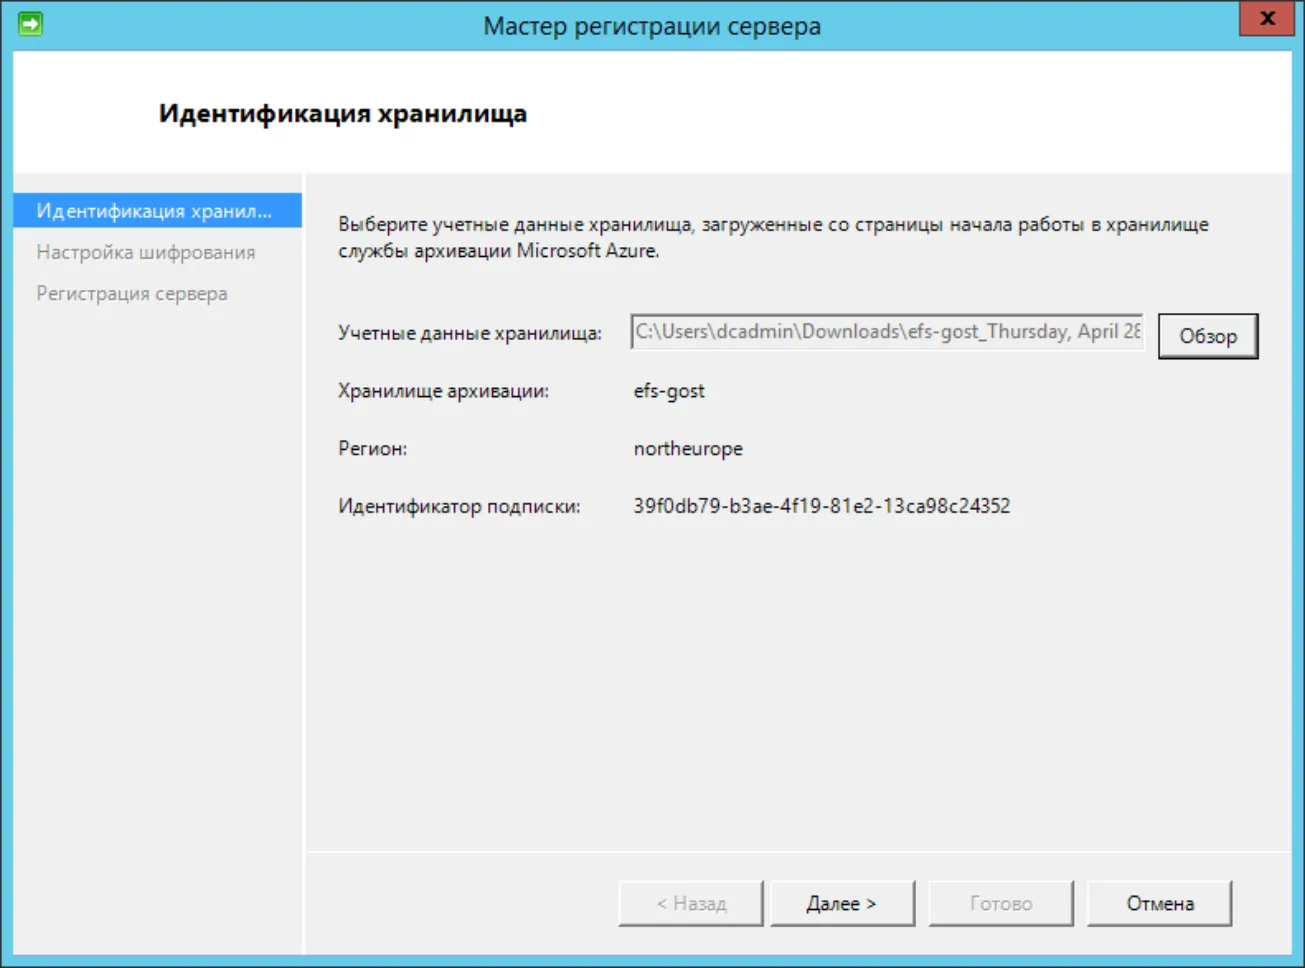Browse for credentials with Обзор button

[1208, 336]
